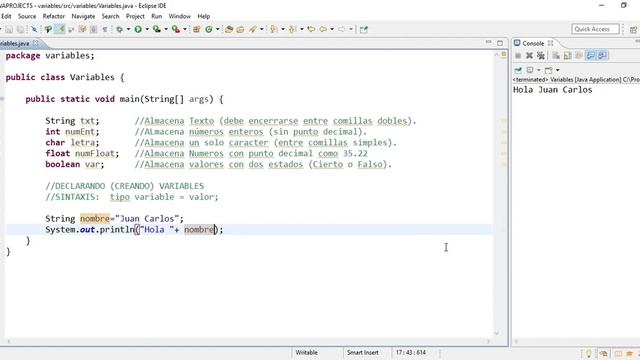640x360 pixels.
Task: Click Terminate square icon in Console
Action: click(518, 56)
